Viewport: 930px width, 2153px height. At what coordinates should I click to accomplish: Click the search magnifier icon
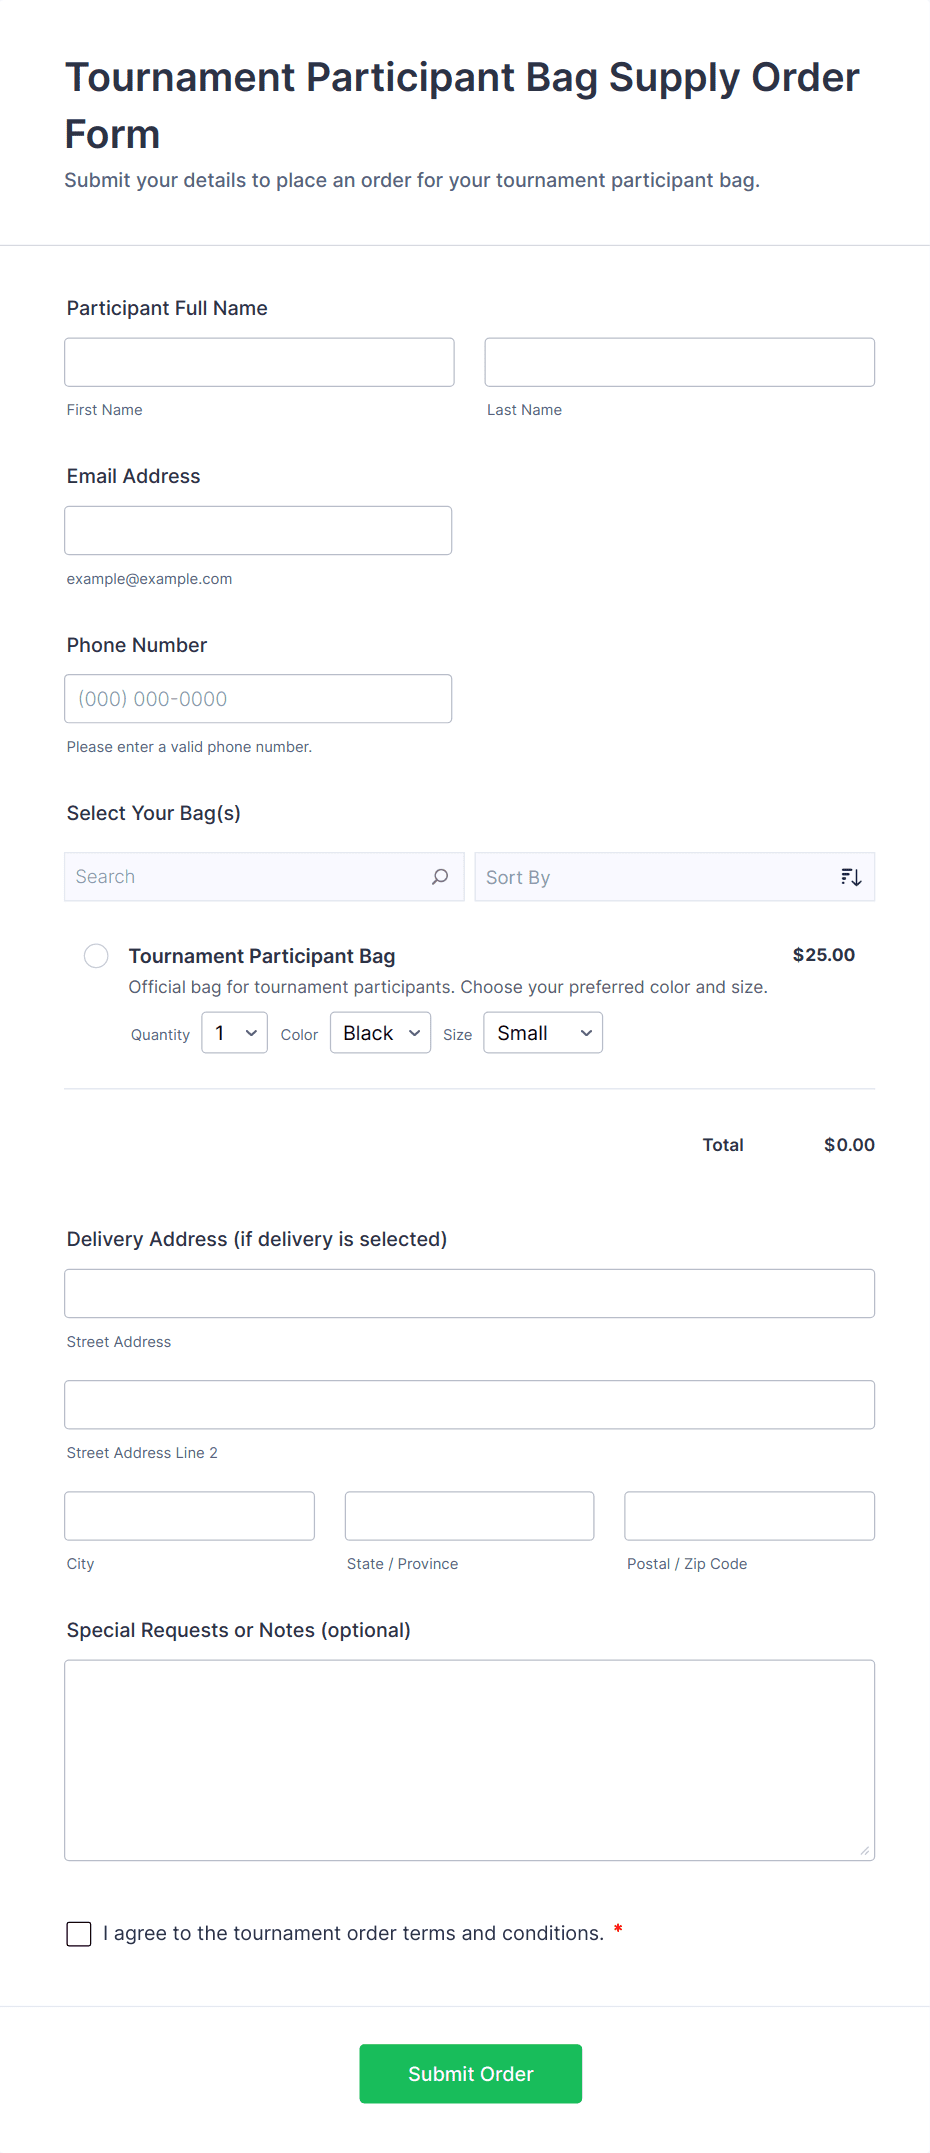[440, 877]
